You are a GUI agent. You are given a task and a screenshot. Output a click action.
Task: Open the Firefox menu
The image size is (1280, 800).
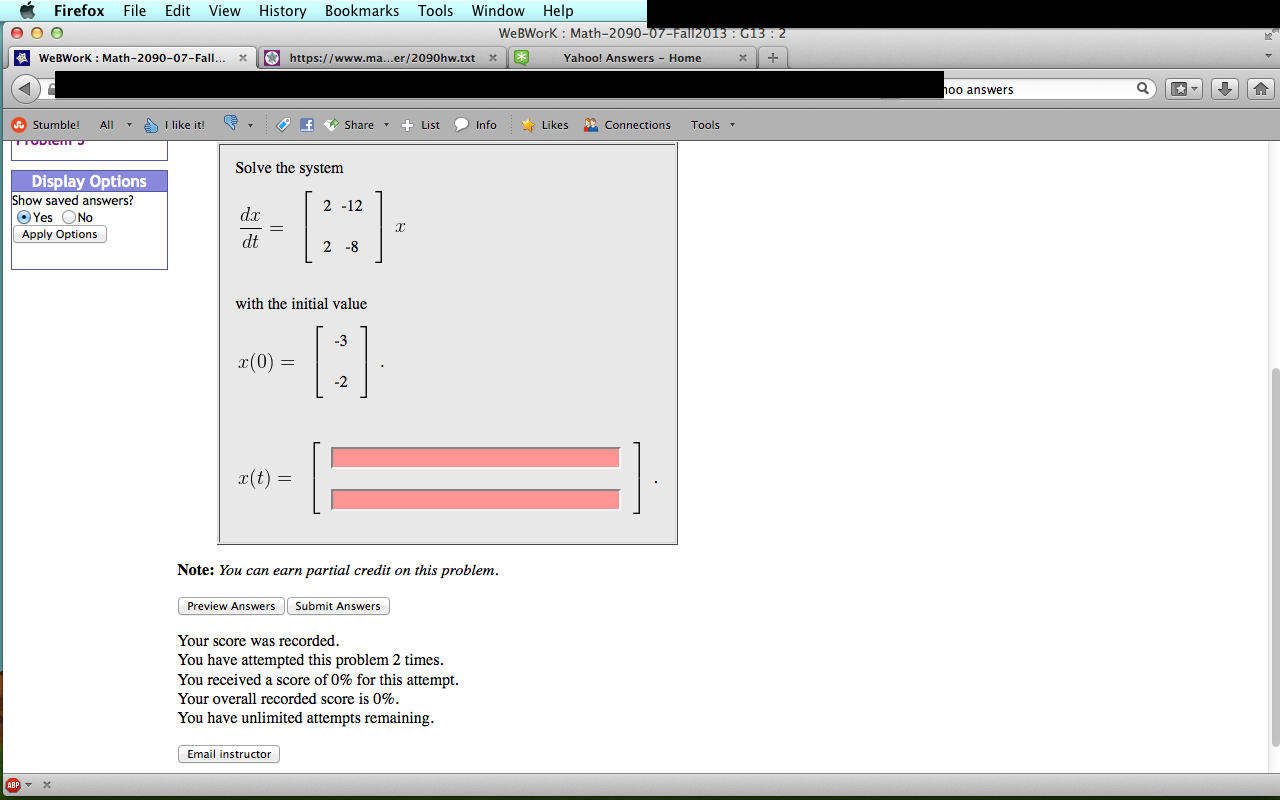click(79, 11)
